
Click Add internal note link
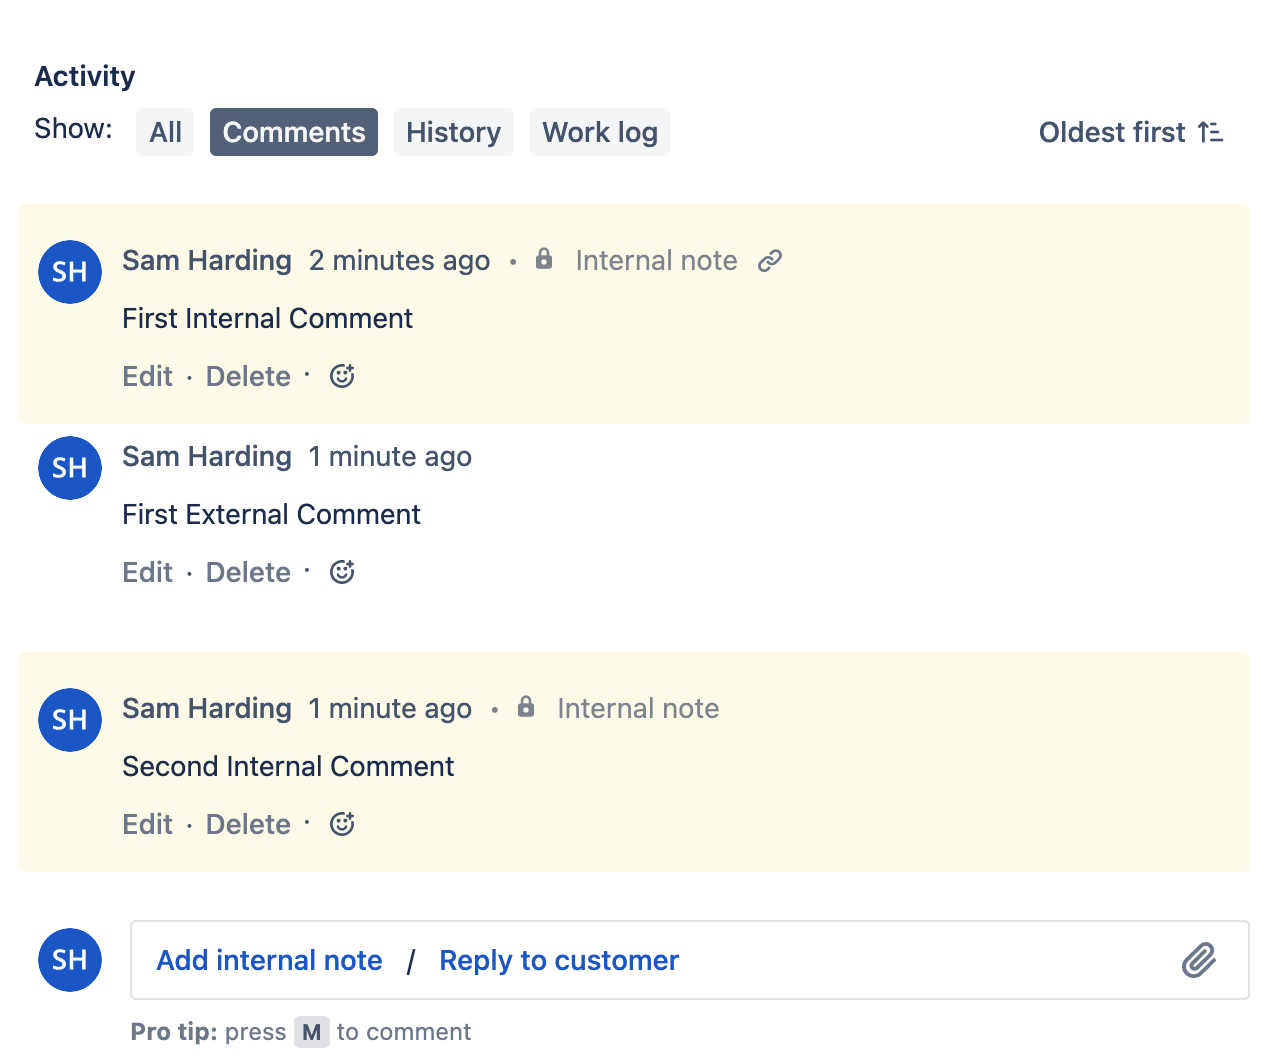[x=269, y=960]
